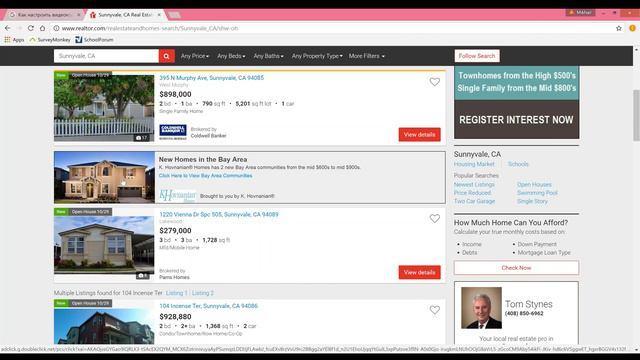The image size is (640, 360).
Task: Switch to the first browser tab
Action: tap(44, 15)
